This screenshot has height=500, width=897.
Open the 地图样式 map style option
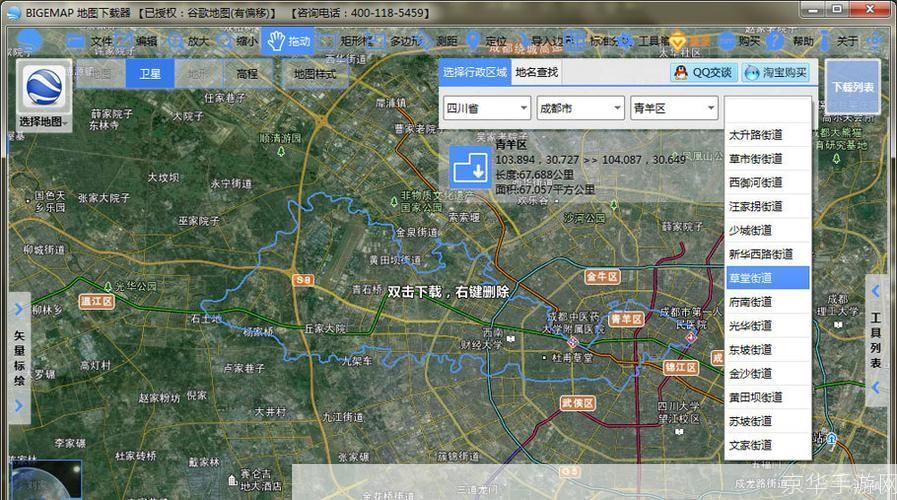(315, 74)
